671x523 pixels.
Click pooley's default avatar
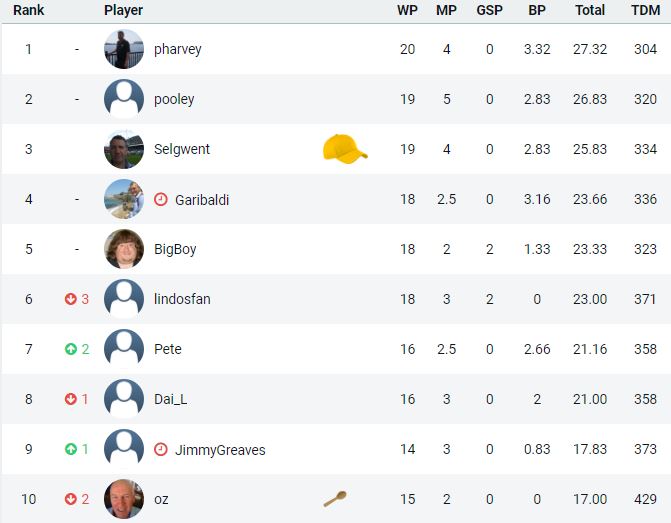tap(124, 99)
